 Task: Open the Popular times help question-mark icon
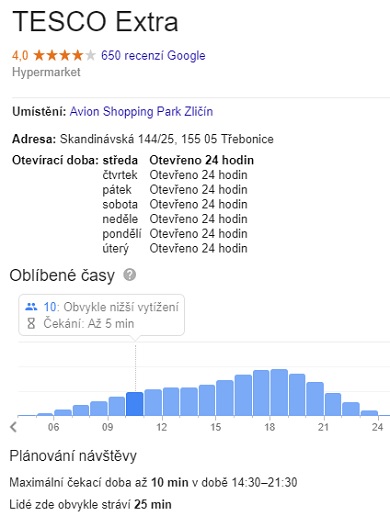click(129, 275)
